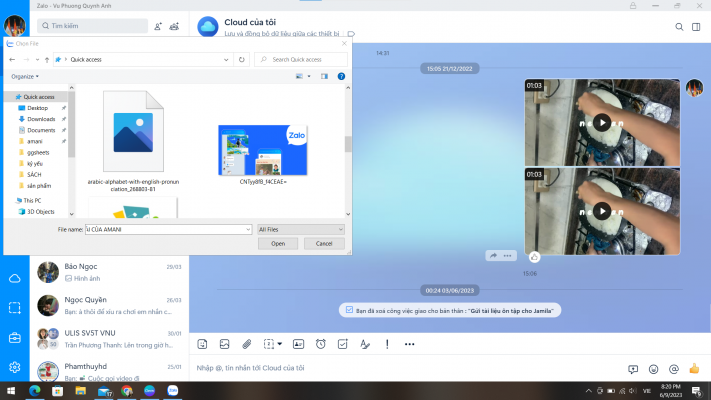Screen dimensions: 711x400
Task: Click the add friend icon next to search
Action: pyautogui.click(x=158, y=26)
